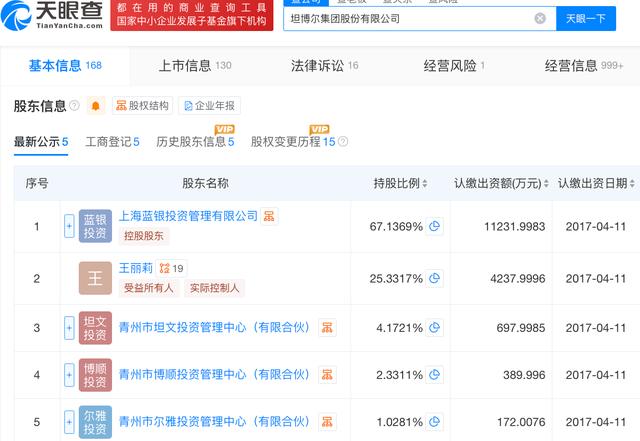Viewport: 640px width, 441px height.
Task: Expand the 博顺投资 row with plus button
Action: pos(69,374)
